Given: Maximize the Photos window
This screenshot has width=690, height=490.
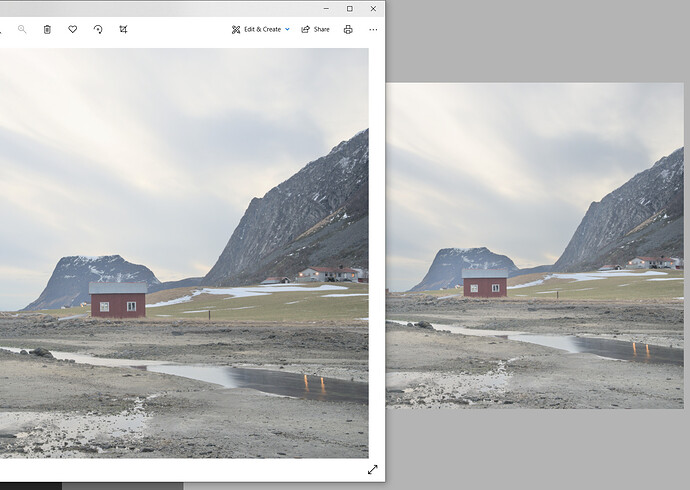Looking at the screenshot, I should pyautogui.click(x=349, y=8).
